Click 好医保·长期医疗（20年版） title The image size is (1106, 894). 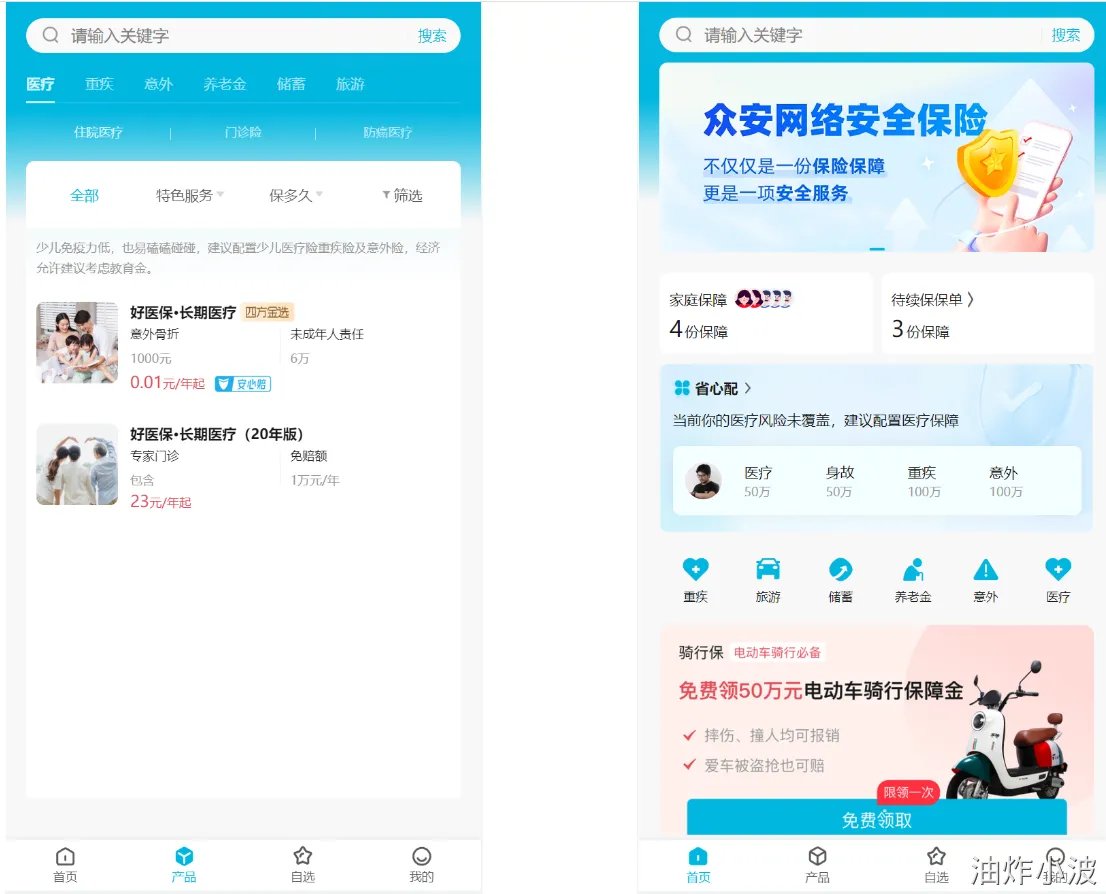pos(217,434)
